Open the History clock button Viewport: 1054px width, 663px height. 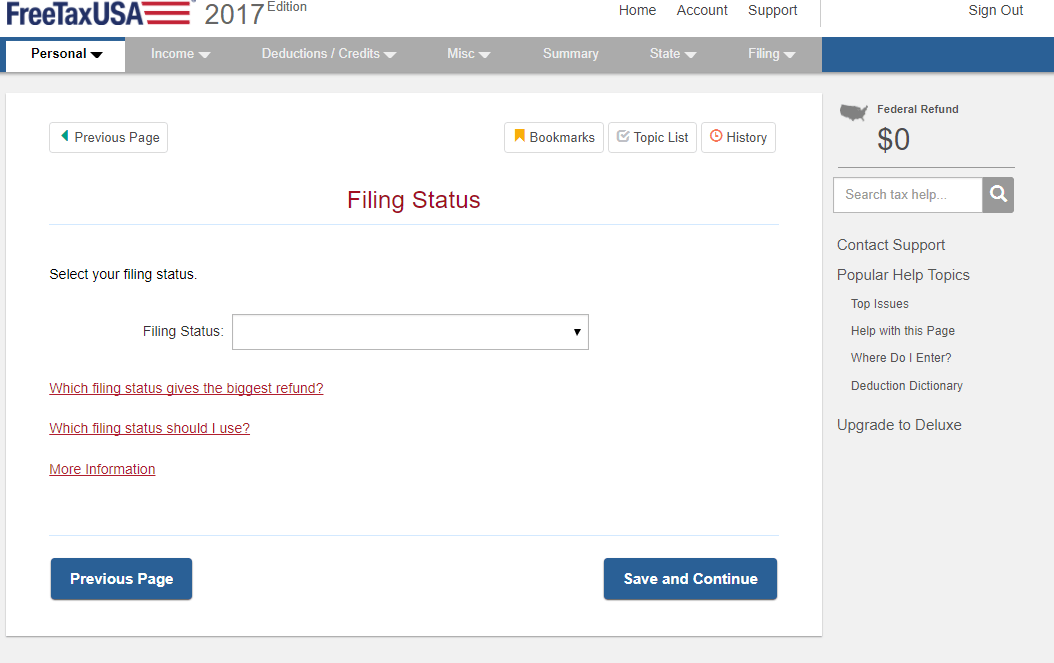click(x=738, y=137)
